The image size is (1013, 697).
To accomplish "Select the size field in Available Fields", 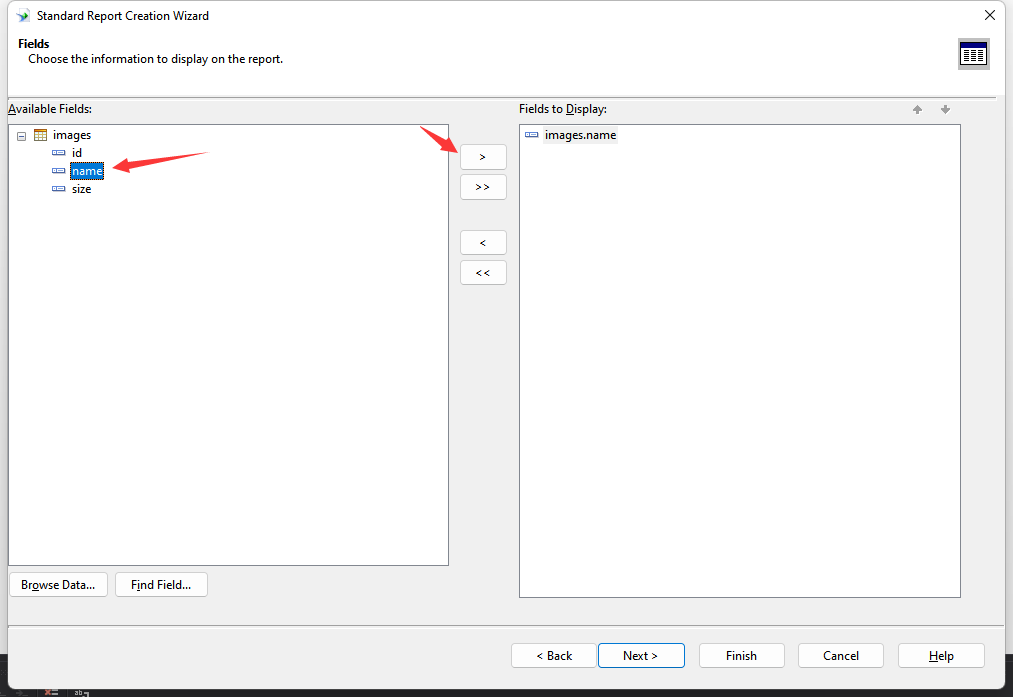I will [x=81, y=189].
